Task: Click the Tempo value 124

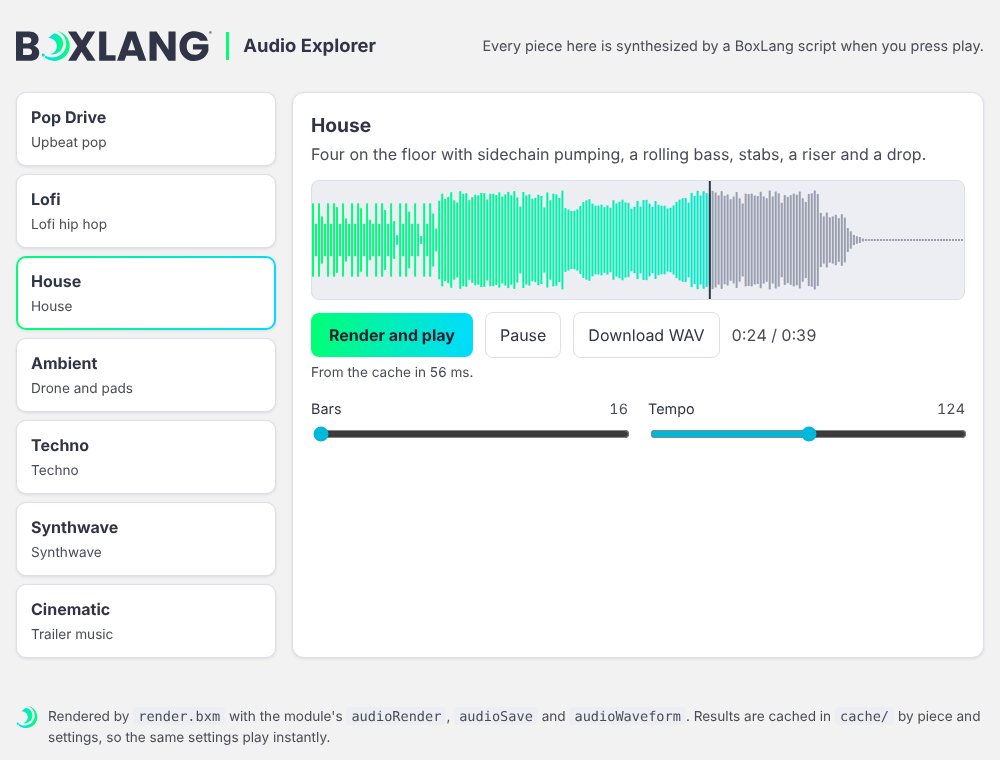Action: 951,409
